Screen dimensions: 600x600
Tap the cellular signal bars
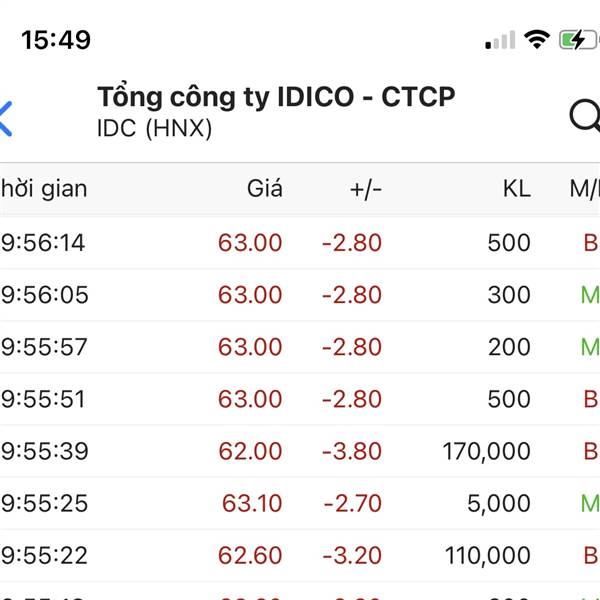500,40
